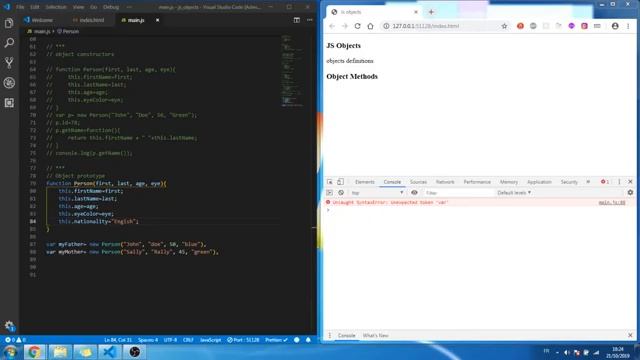Click the notifications bell in status bar
This screenshot has height=360, width=640.
308,340
